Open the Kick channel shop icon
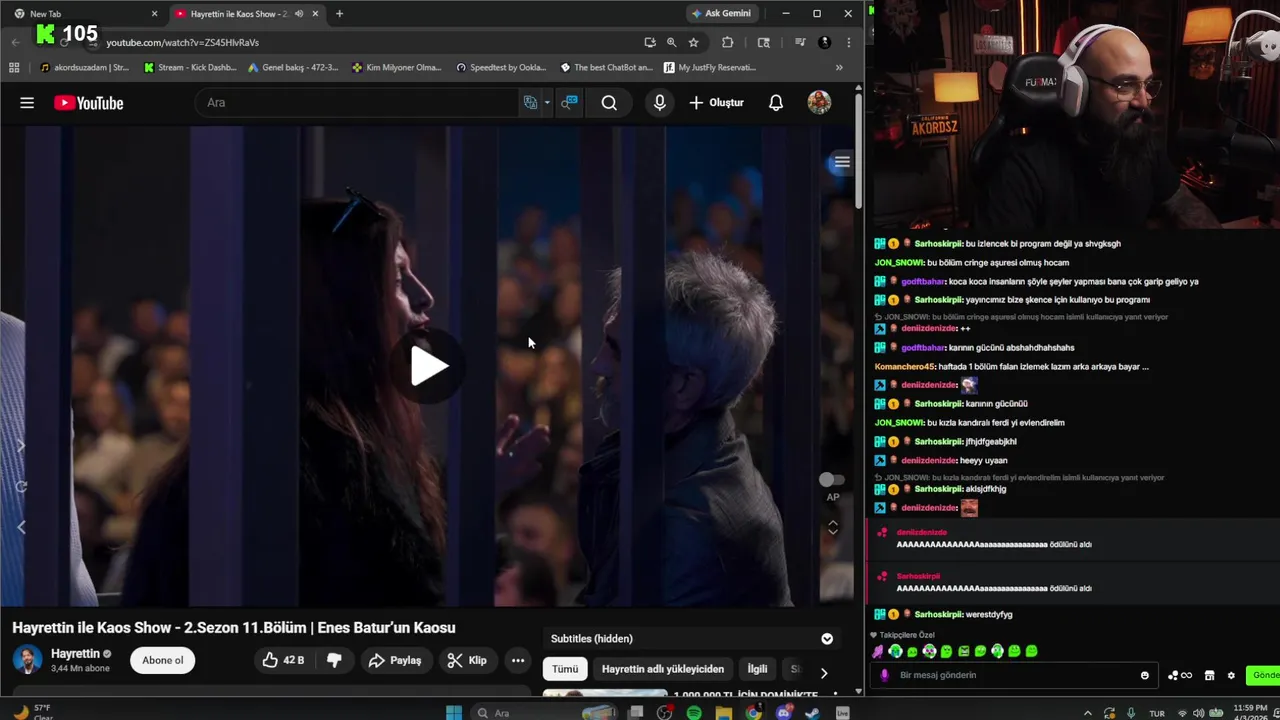This screenshot has width=1280, height=720. (x=1209, y=675)
